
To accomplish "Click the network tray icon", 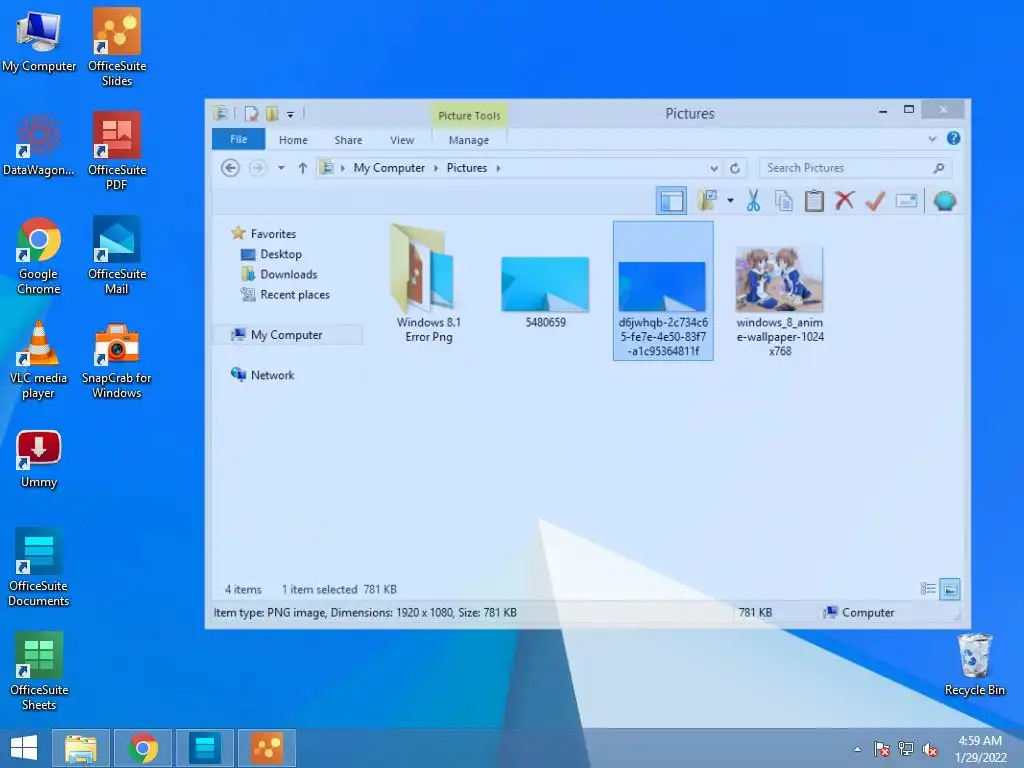I will click(906, 749).
